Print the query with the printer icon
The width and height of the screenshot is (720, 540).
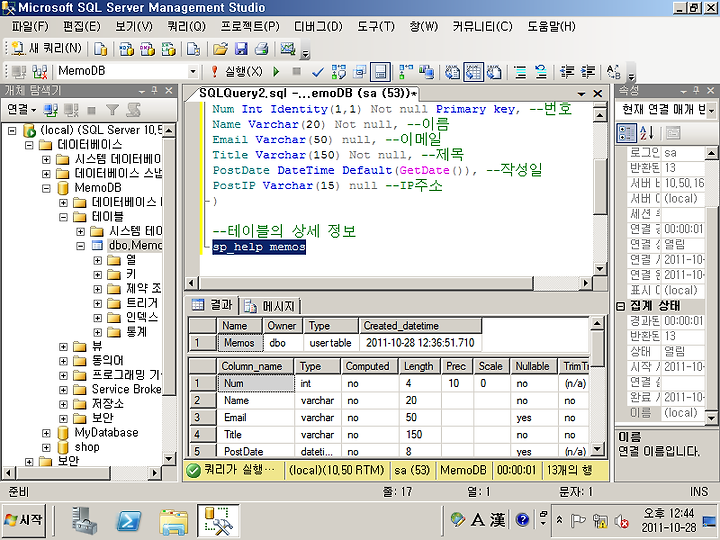click(262, 49)
